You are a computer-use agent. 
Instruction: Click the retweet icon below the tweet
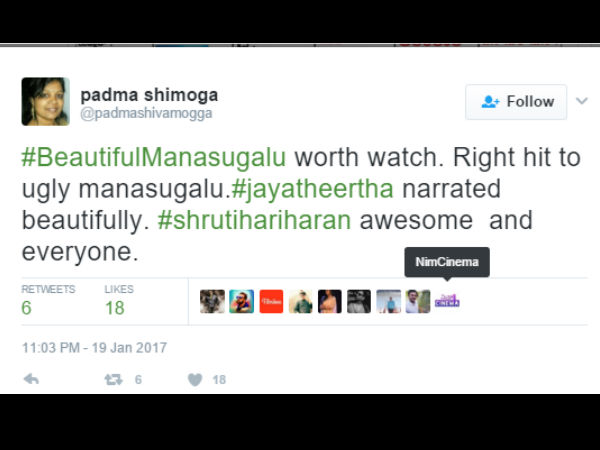click(x=114, y=380)
